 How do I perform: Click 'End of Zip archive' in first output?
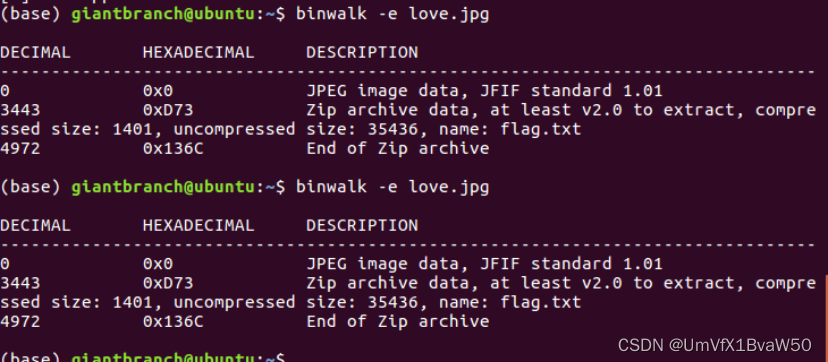(x=398, y=148)
